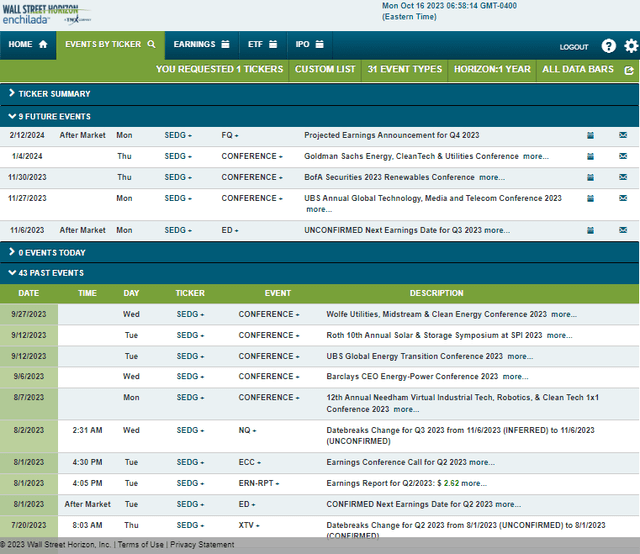Click the $2.62 earnings value
The image size is (640, 554).
coord(451,483)
